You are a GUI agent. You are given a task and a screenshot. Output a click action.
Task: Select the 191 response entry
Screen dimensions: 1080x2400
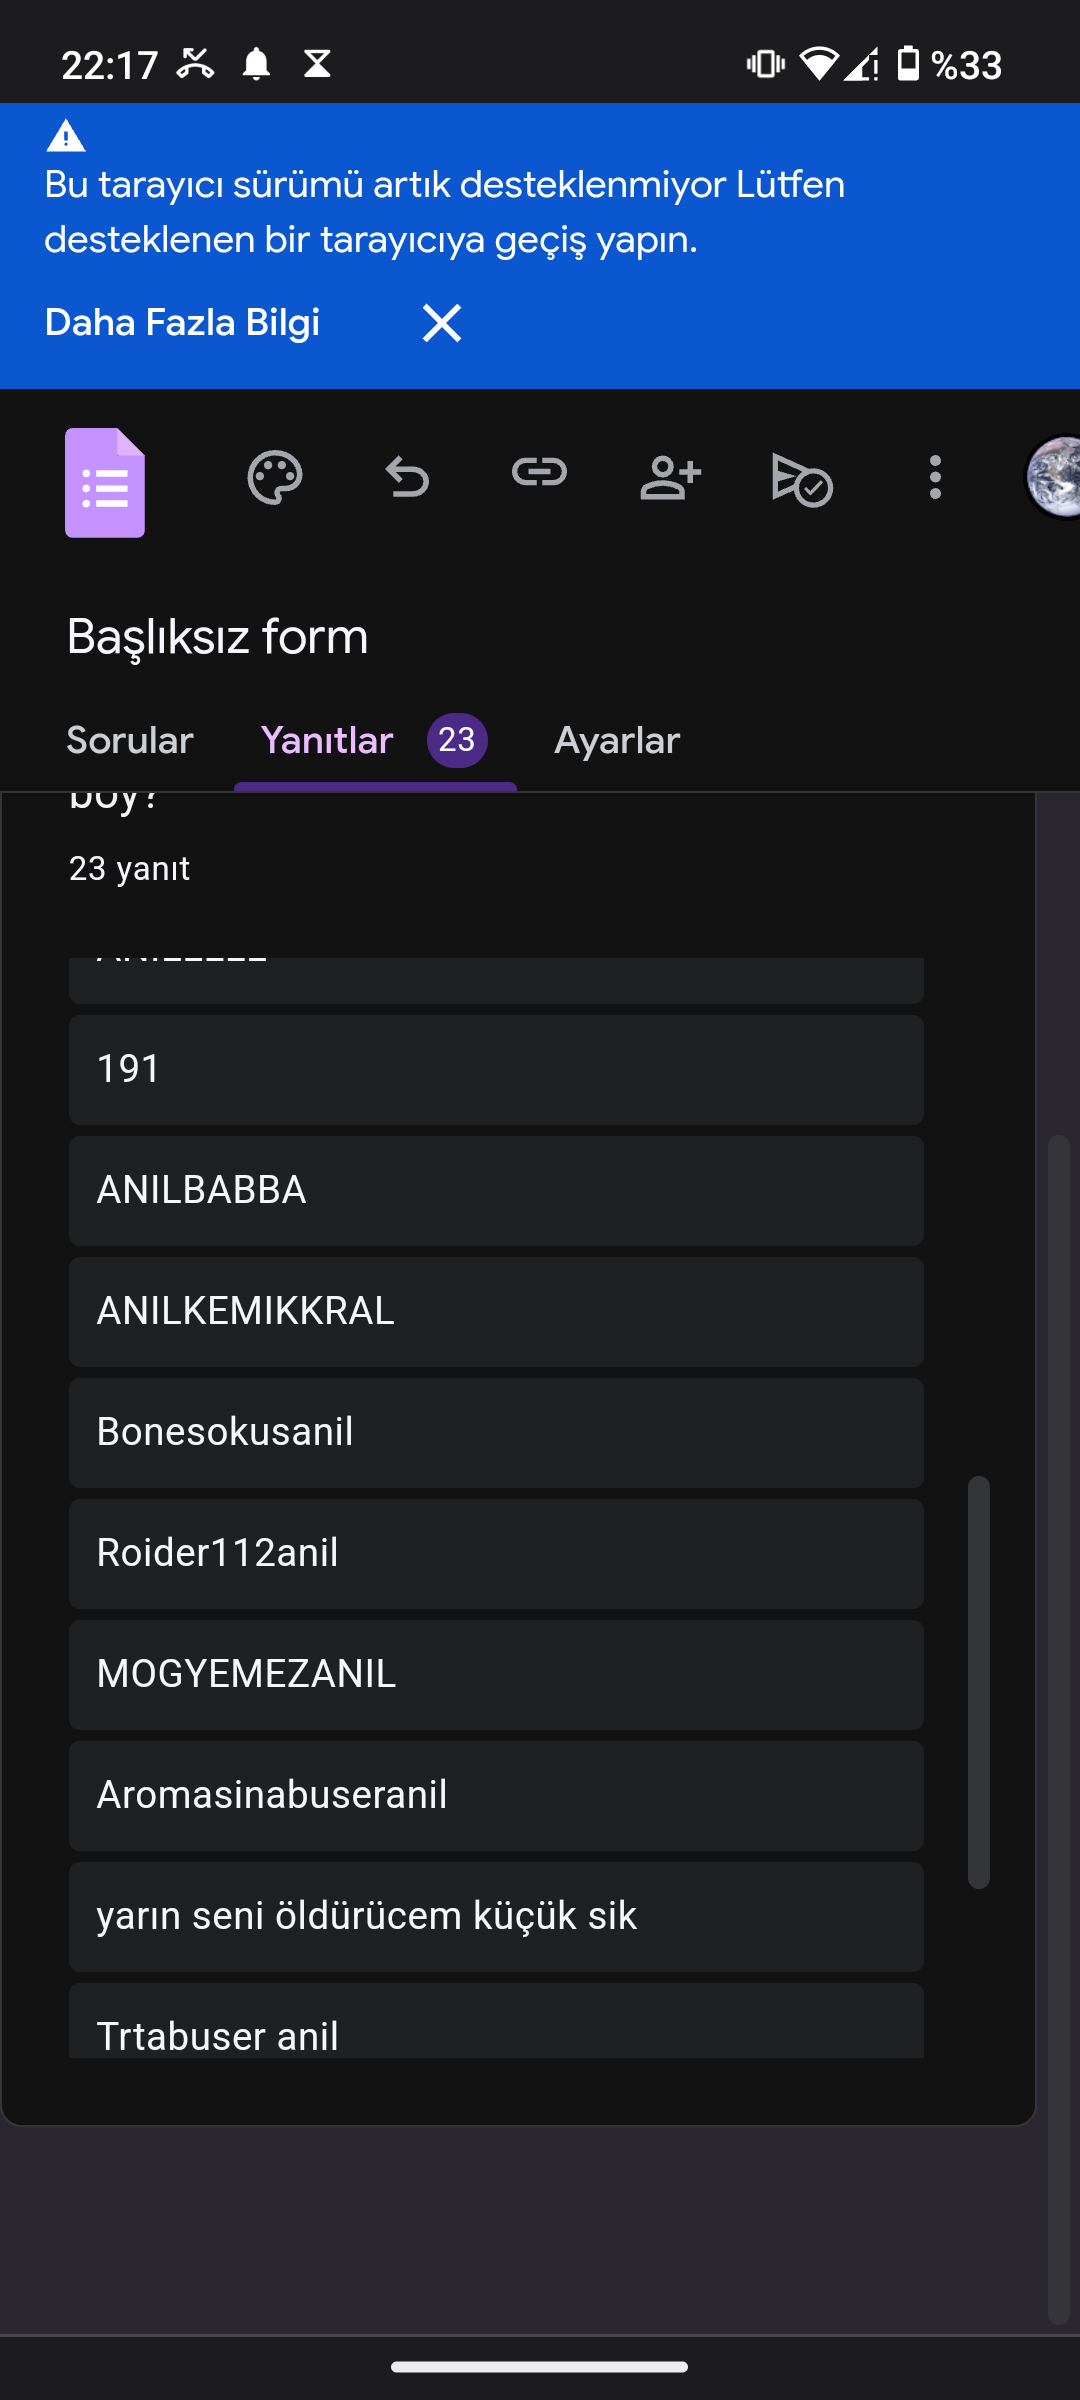(x=496, y=1069)
